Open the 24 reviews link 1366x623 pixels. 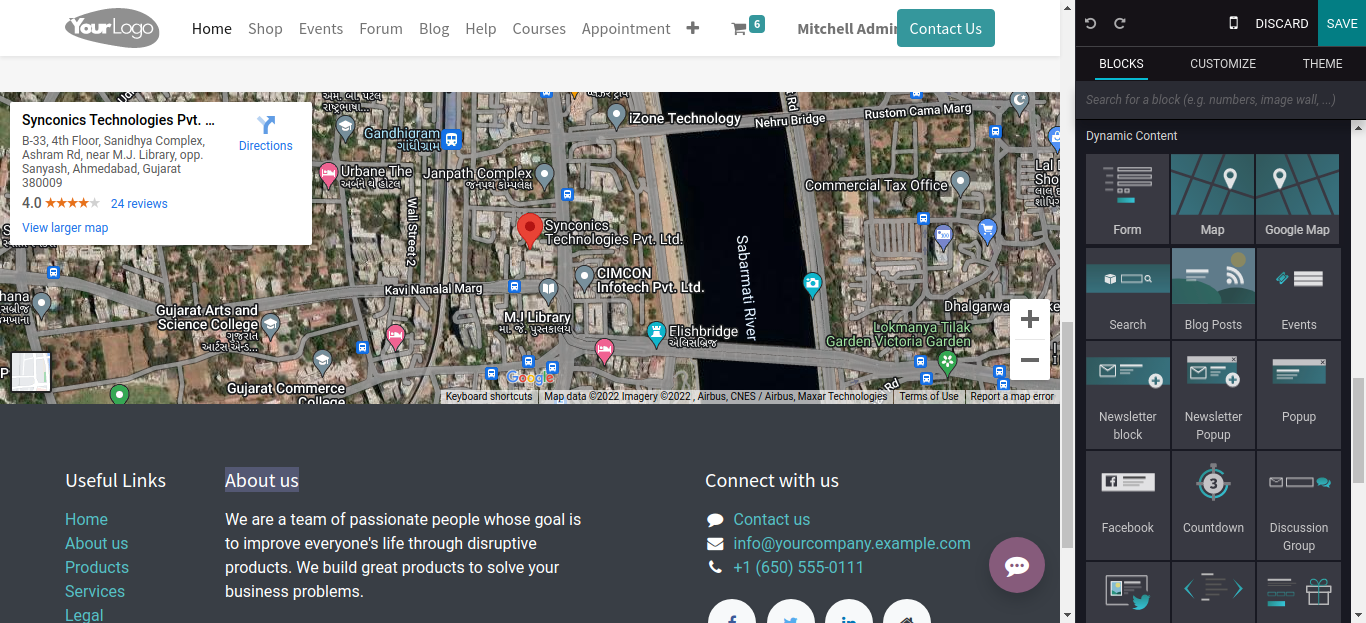click(x=139, y=204)
